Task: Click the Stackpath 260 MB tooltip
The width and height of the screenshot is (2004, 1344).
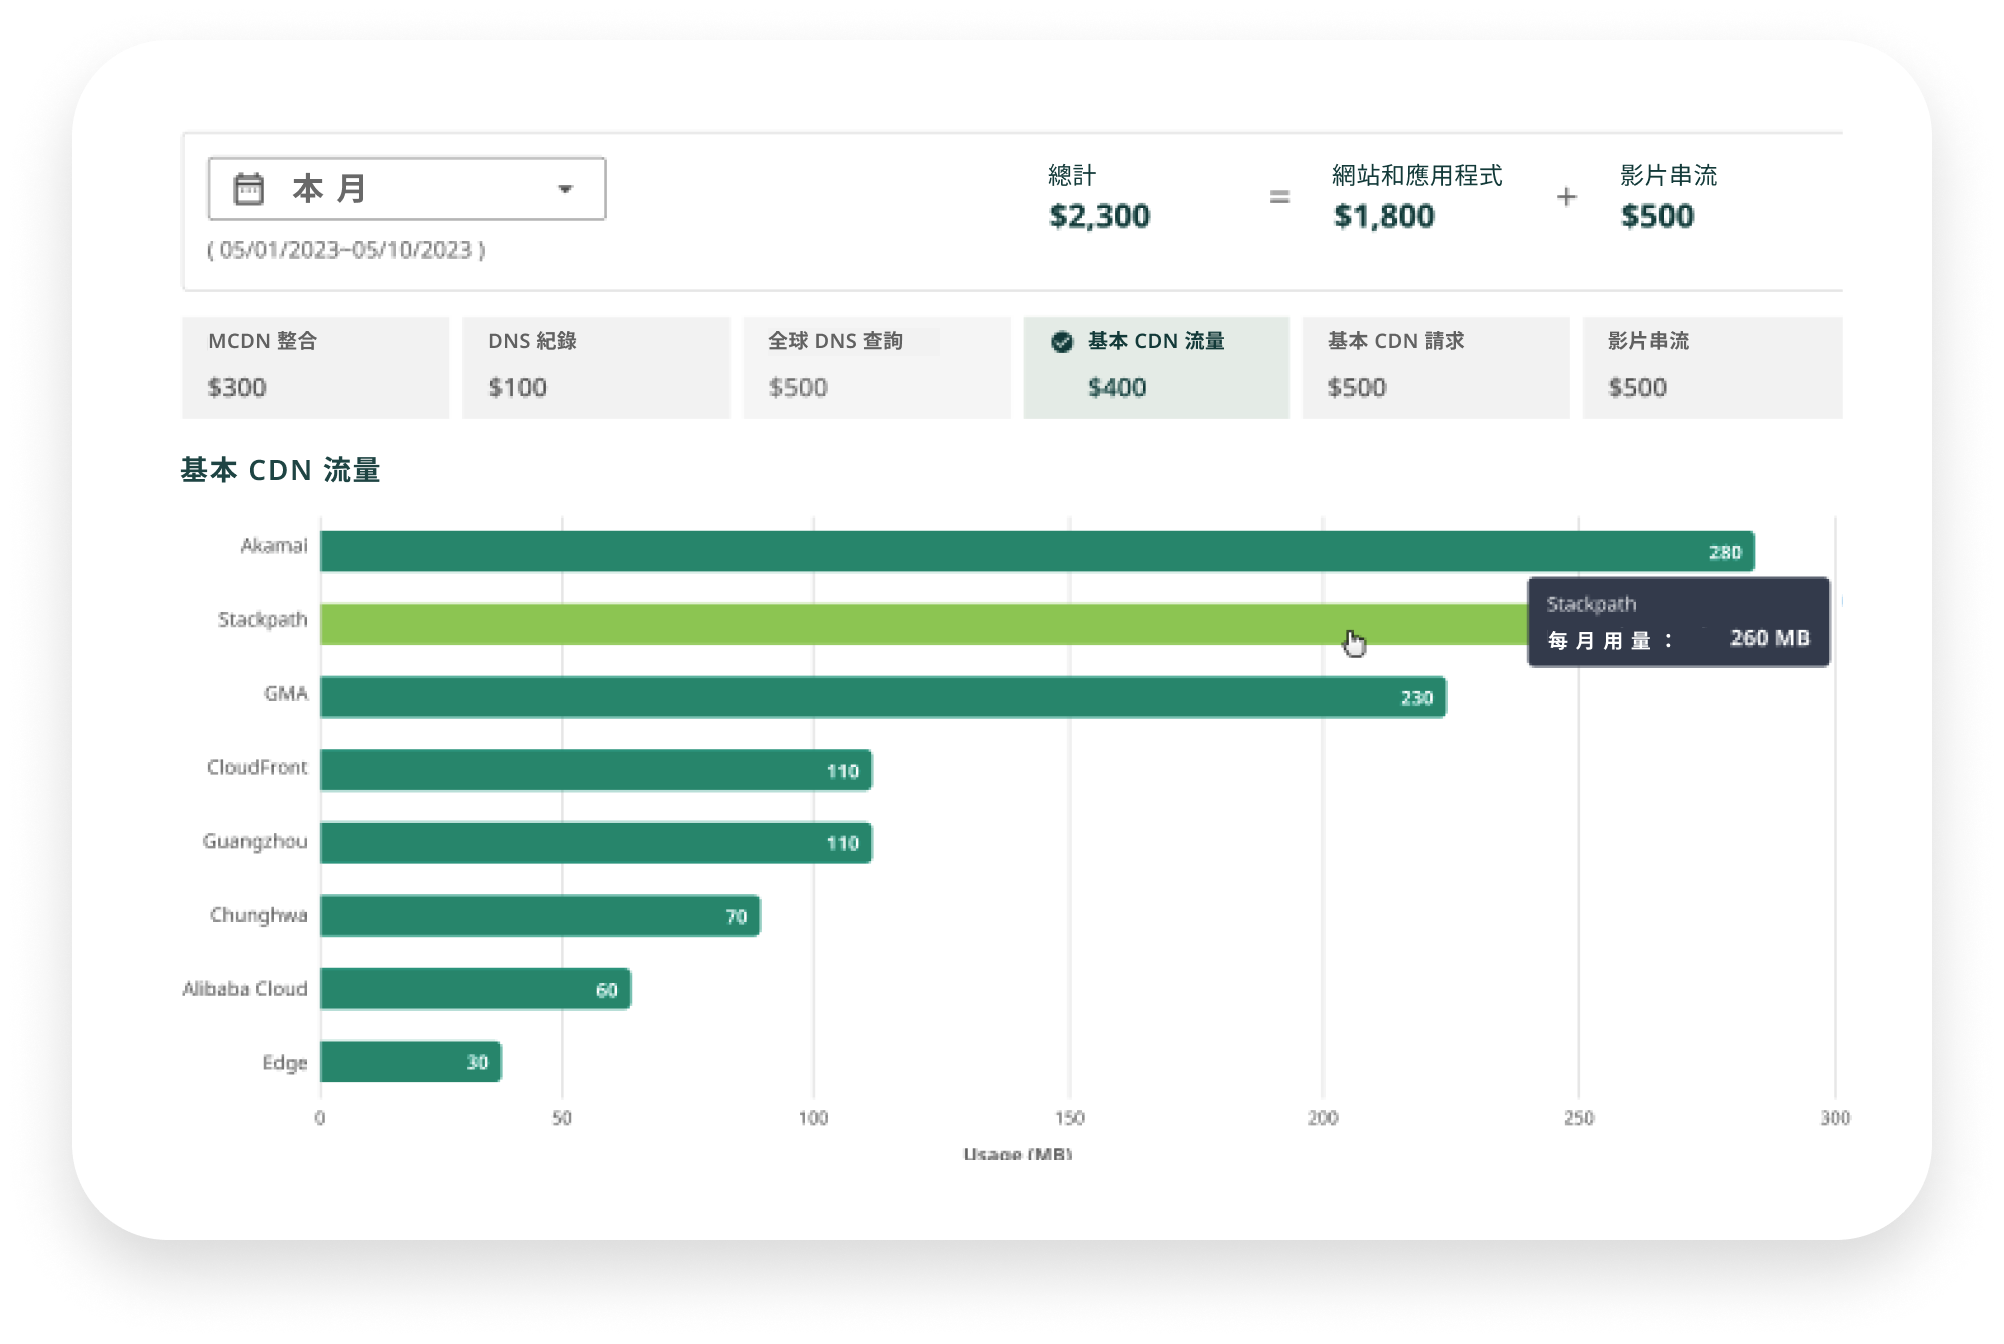Action: 1678,622
